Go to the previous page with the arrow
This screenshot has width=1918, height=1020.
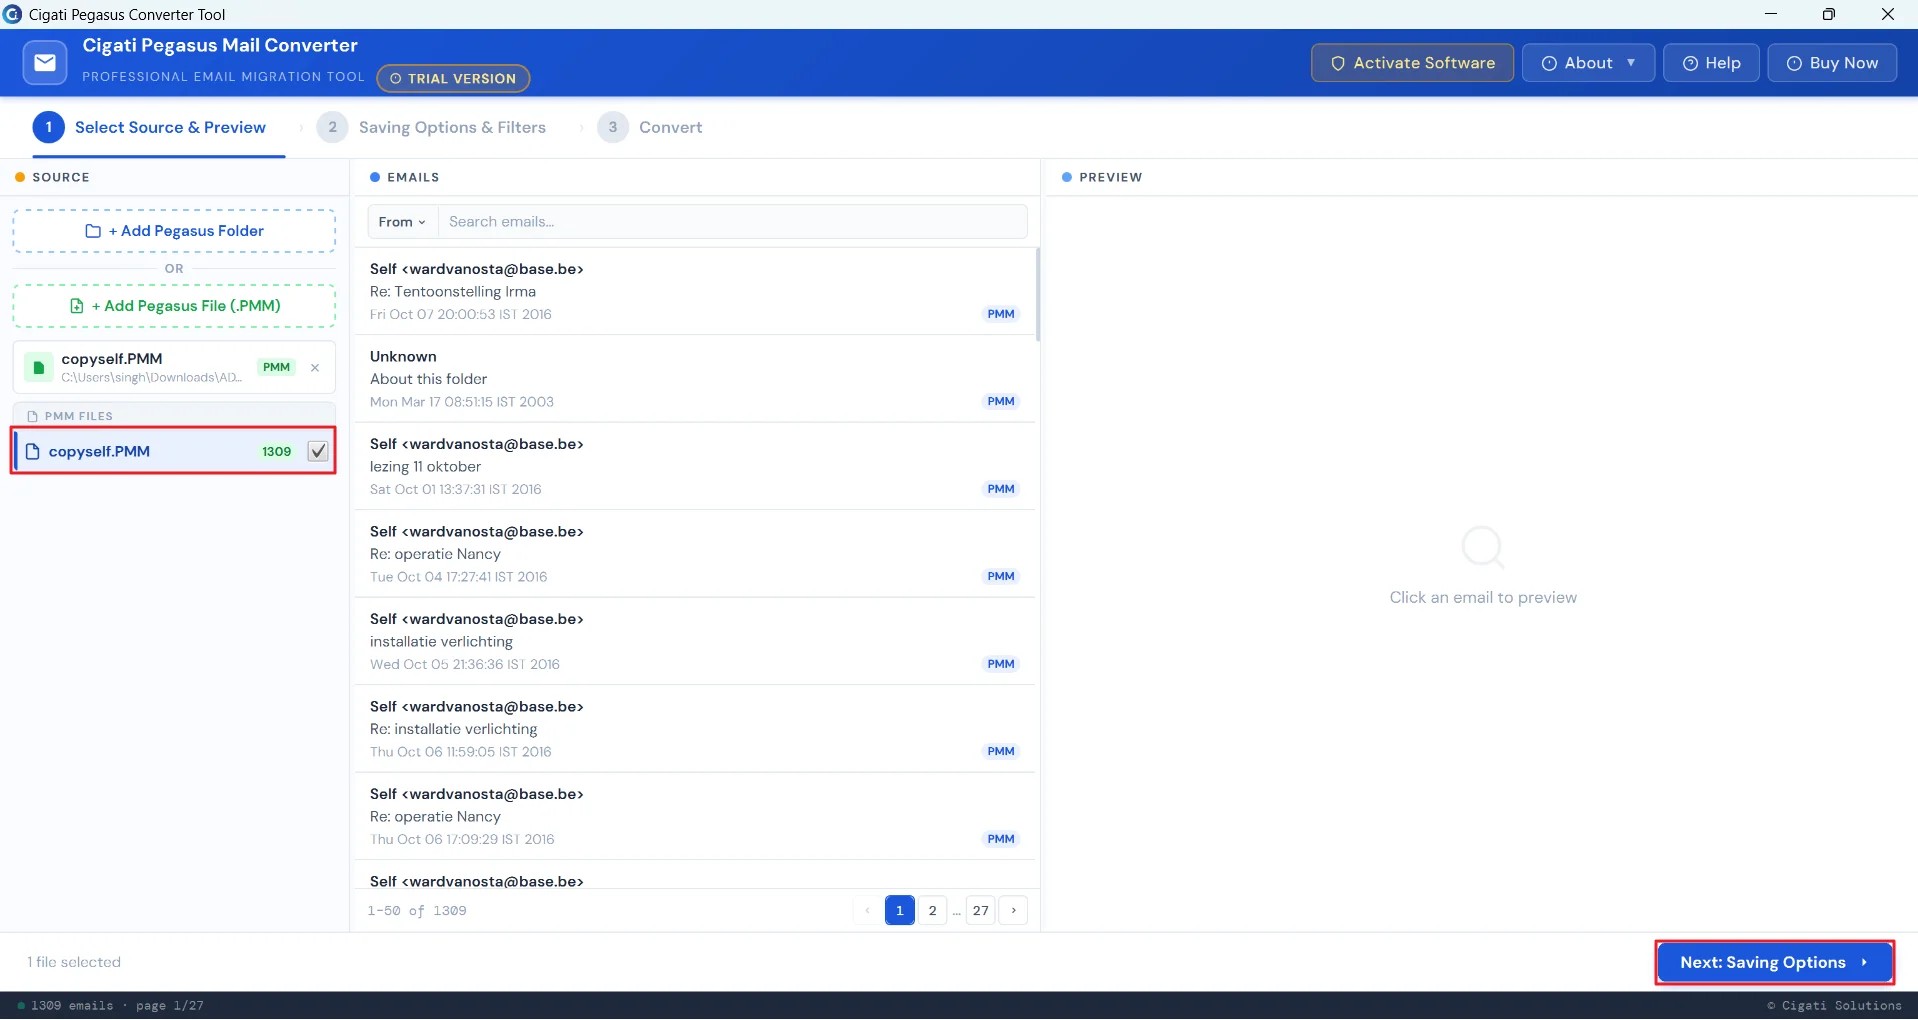867,910
